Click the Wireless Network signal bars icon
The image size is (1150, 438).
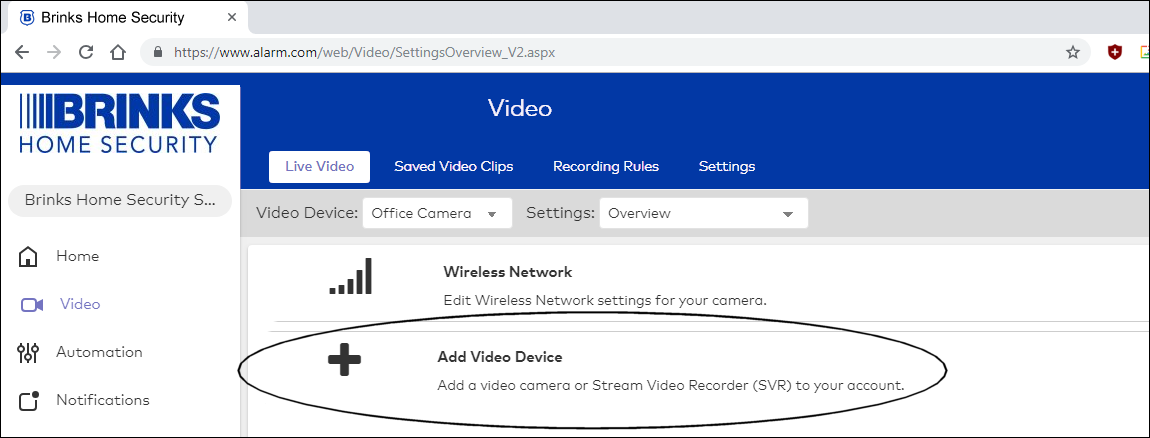(351, 276)
